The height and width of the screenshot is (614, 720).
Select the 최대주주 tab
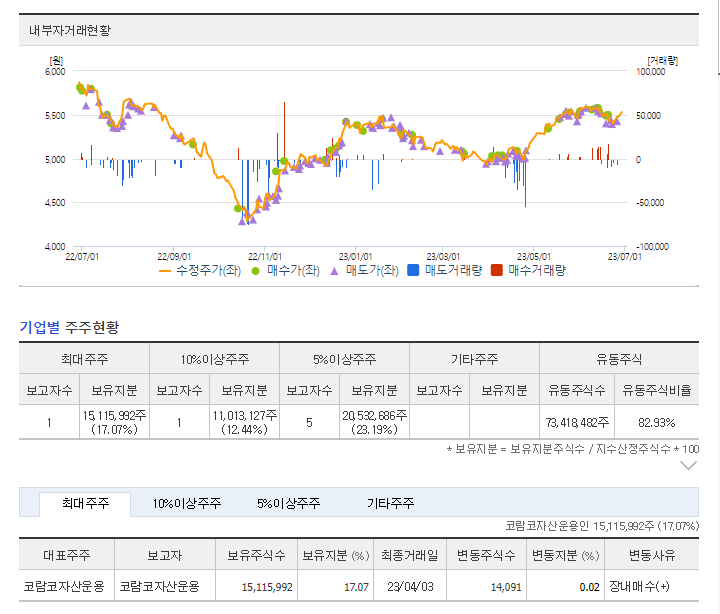(85, 504)
